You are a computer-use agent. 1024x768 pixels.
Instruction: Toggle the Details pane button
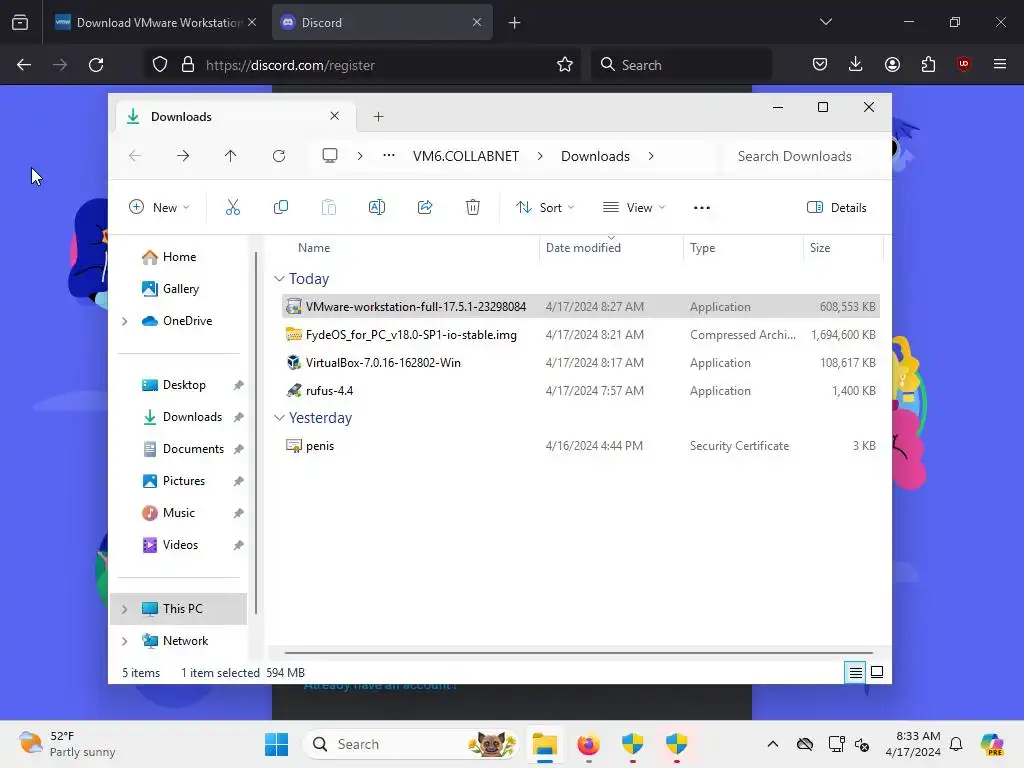point(837,208)
